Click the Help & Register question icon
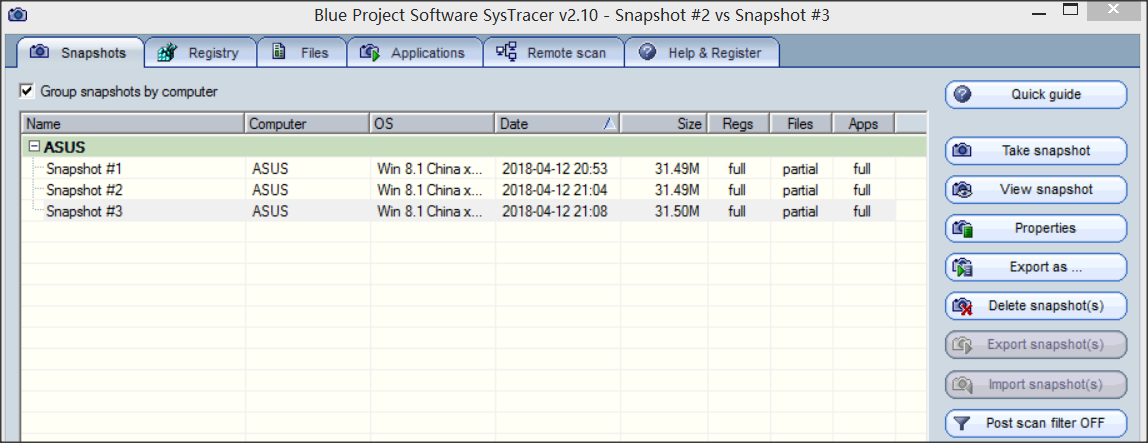Viewport: 1148px width, 443px height. (x=646, y=52)
